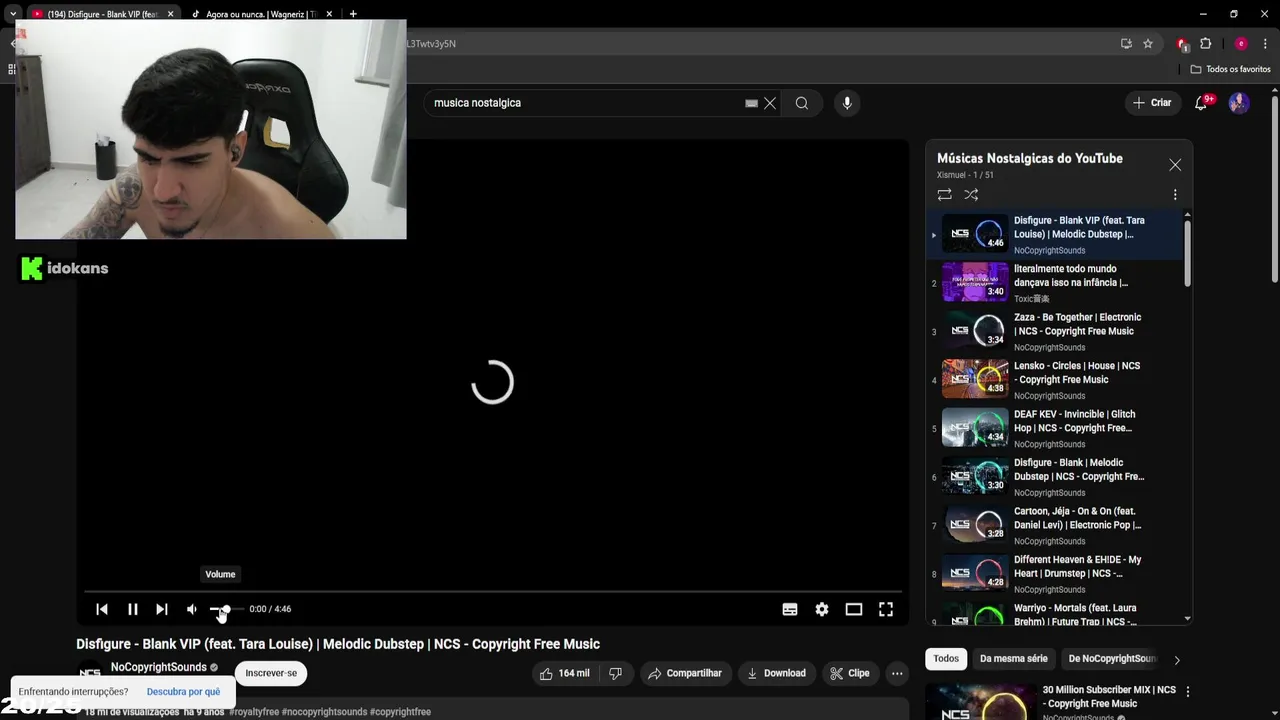Enter fullscreen mode

point(886,609)
